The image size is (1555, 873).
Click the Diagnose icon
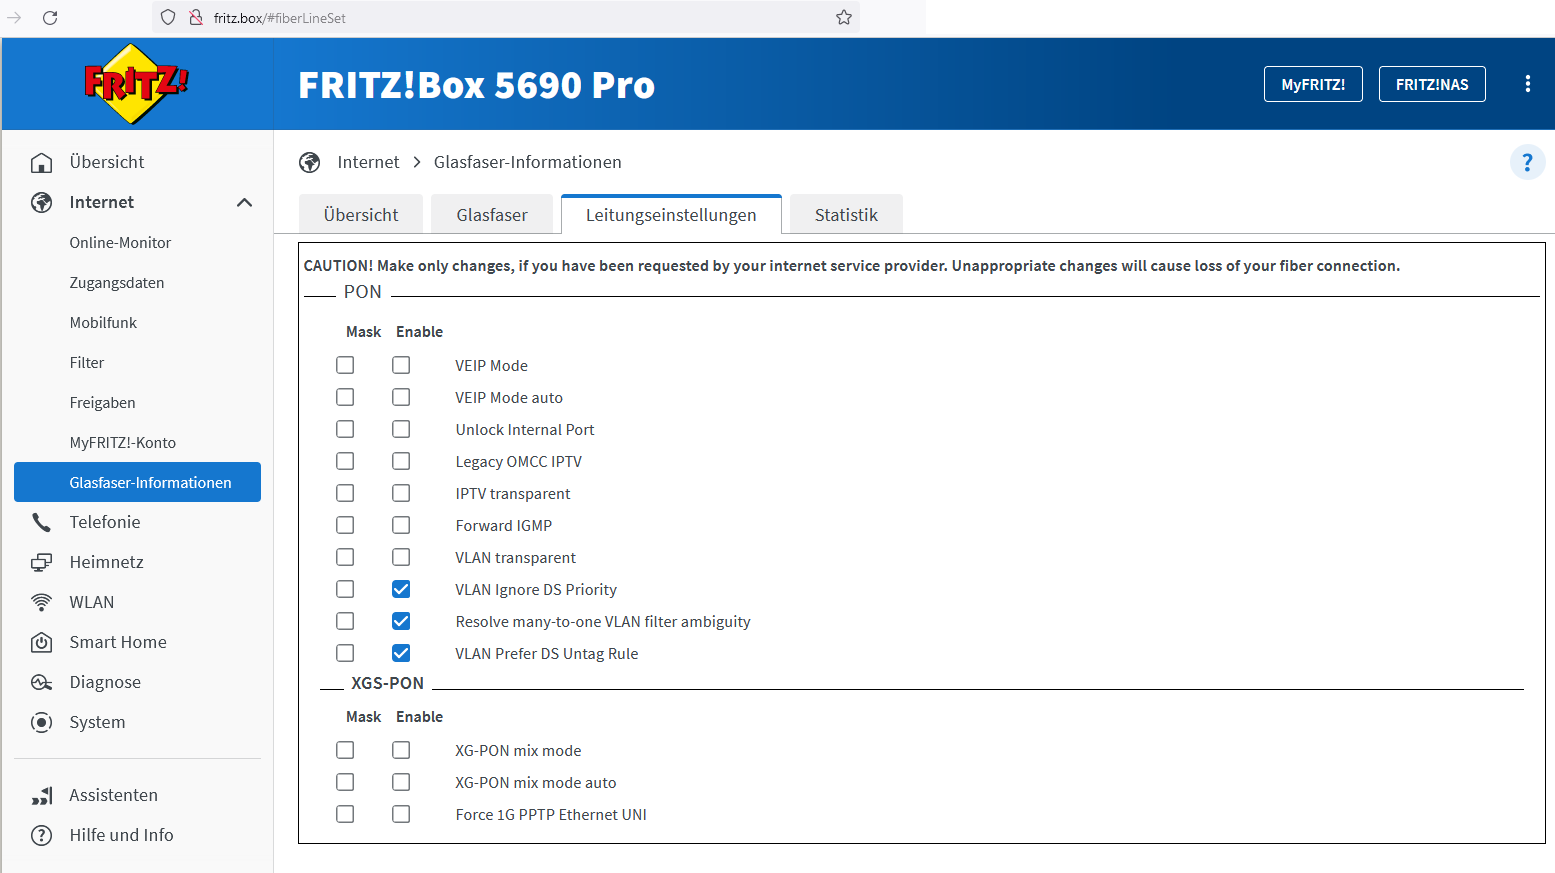[42, 682]
